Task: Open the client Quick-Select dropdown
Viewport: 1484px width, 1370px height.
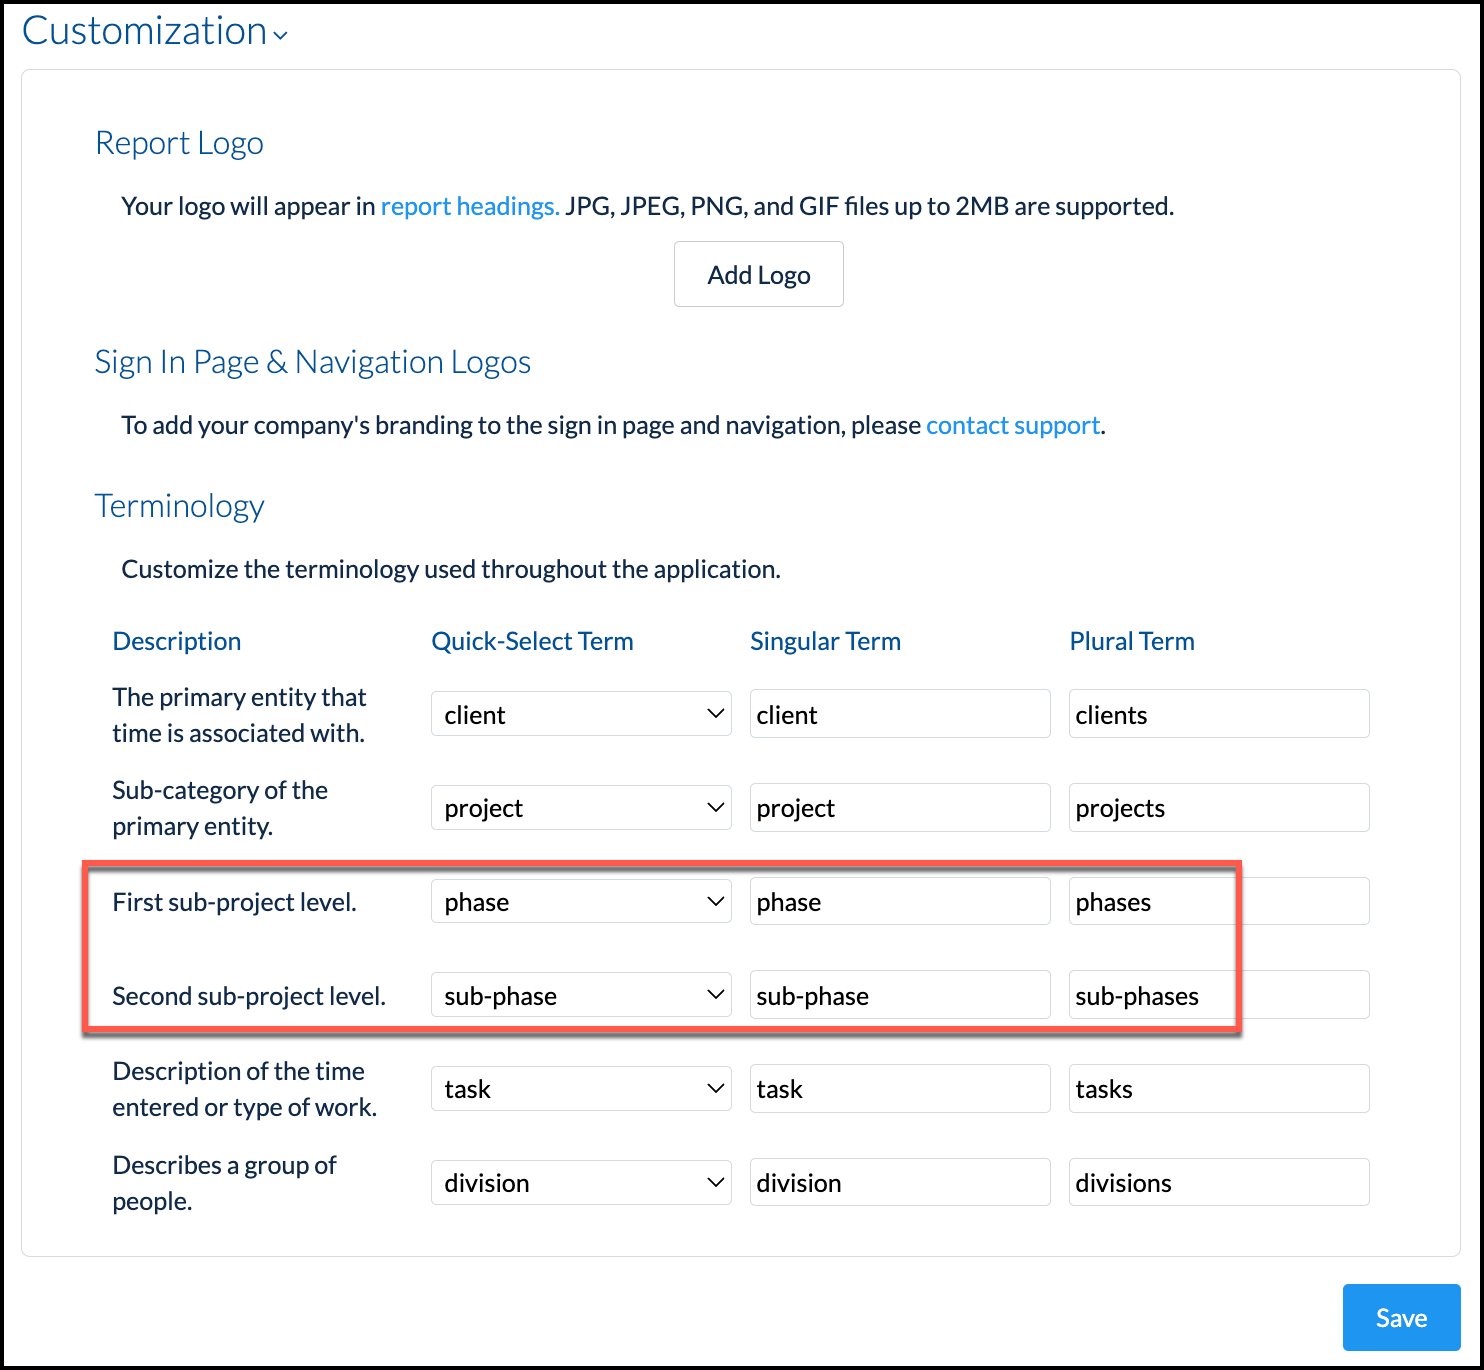Action: tap(580, 713)
